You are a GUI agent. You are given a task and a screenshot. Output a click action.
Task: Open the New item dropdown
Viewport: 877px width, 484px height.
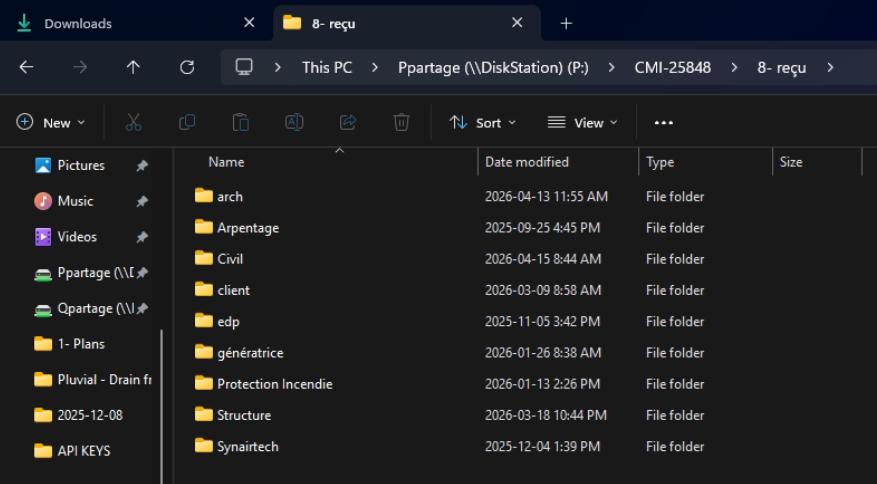[x=51, y=122]
